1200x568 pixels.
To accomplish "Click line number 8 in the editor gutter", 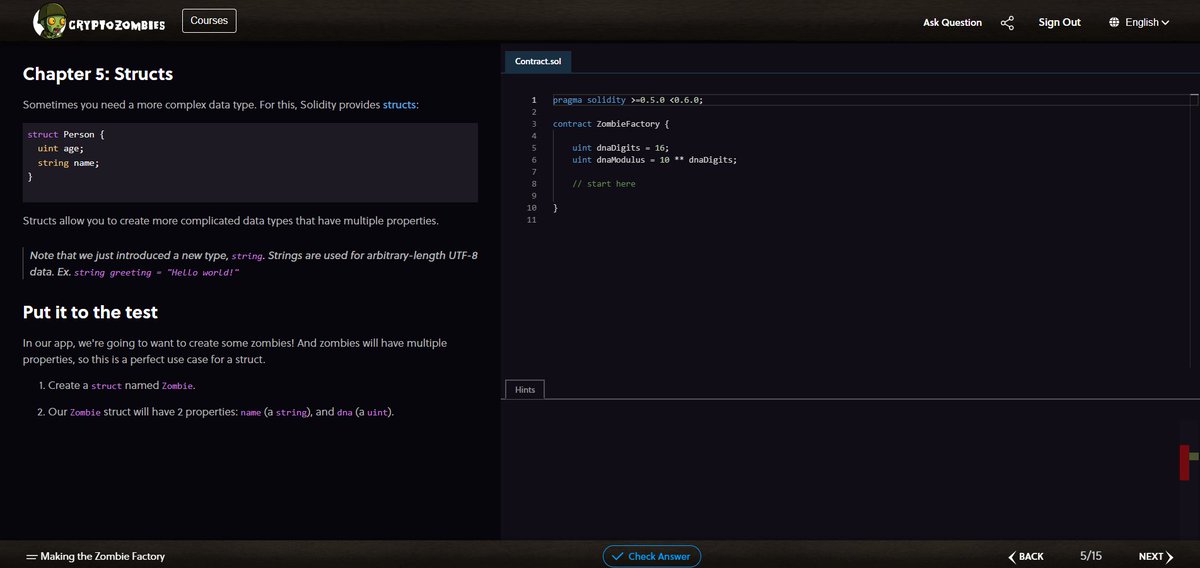I will click(535, 184).
